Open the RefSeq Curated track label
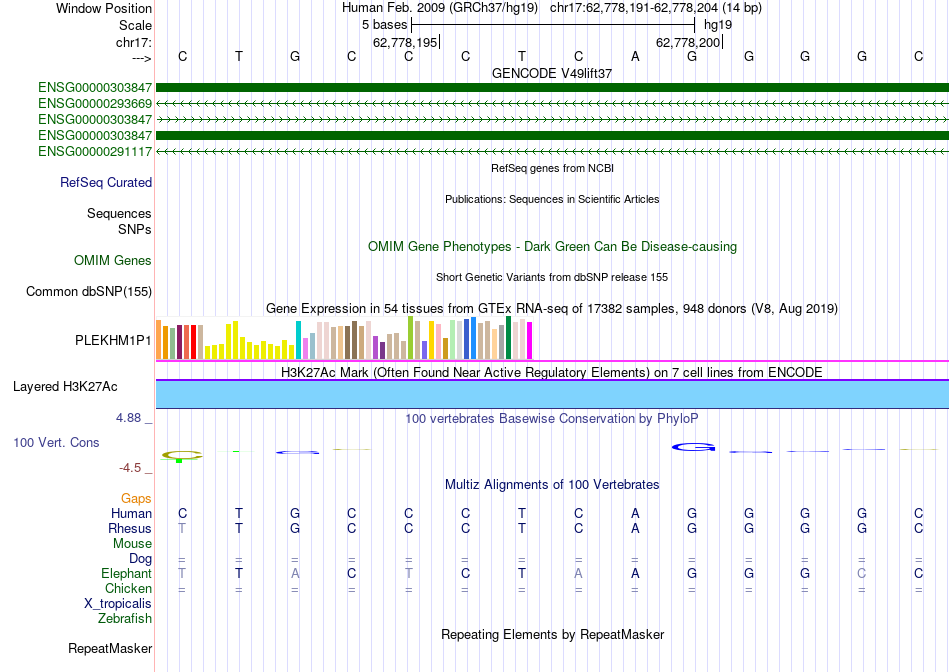 point(105,182)
